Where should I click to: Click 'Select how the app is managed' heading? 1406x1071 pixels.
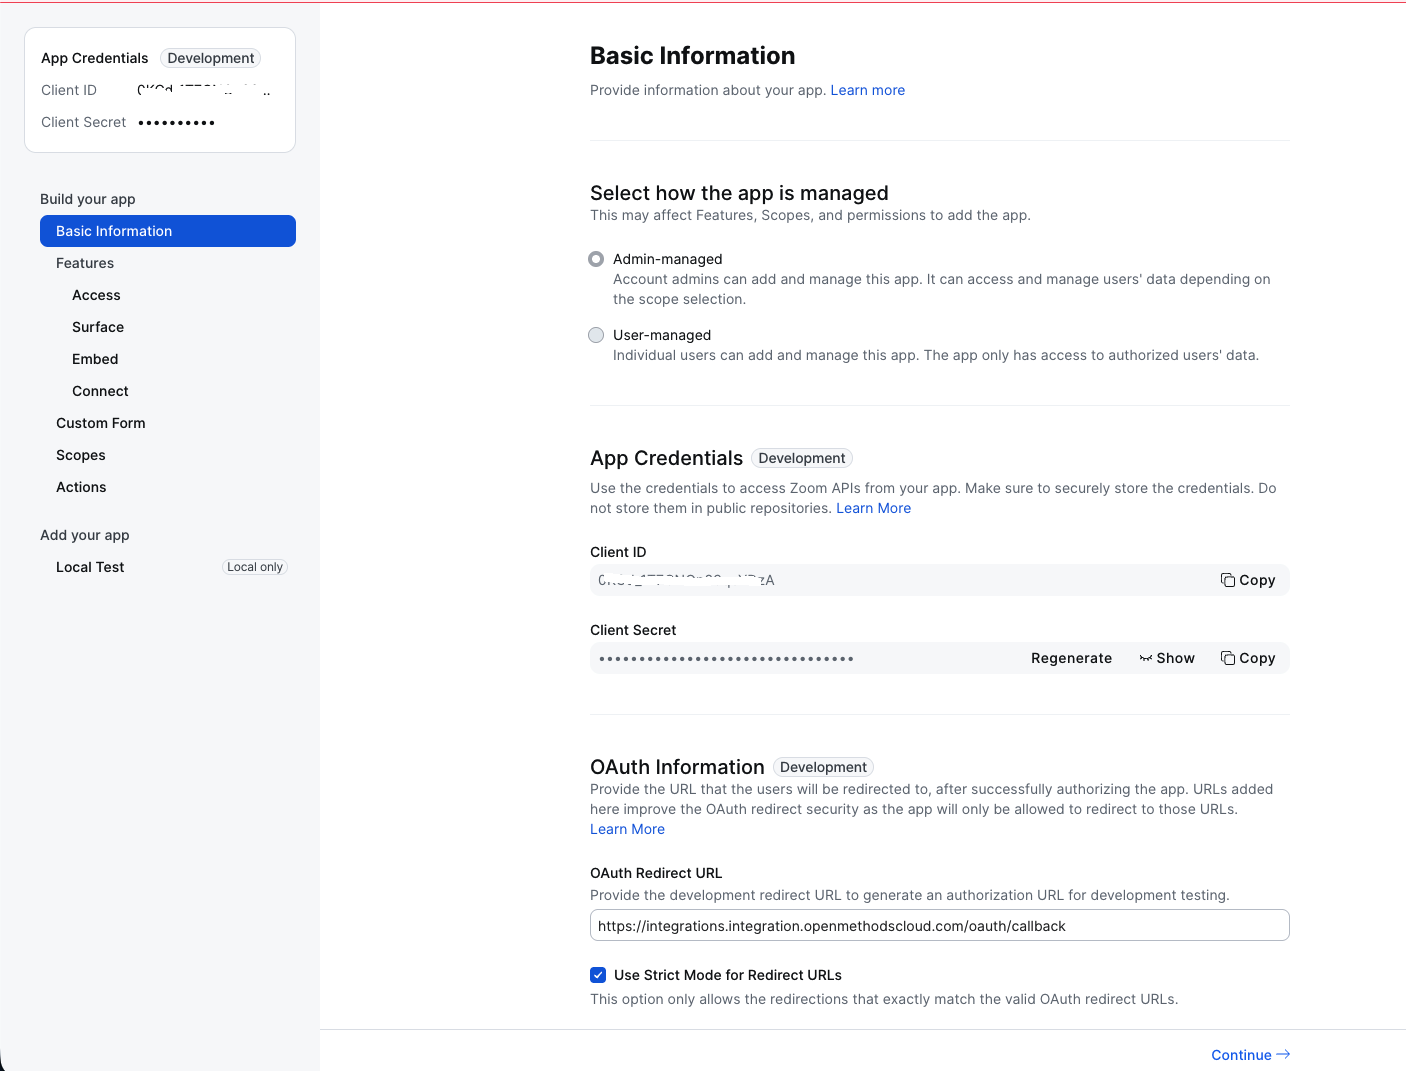pyautogui.click(x=739, y=193)
